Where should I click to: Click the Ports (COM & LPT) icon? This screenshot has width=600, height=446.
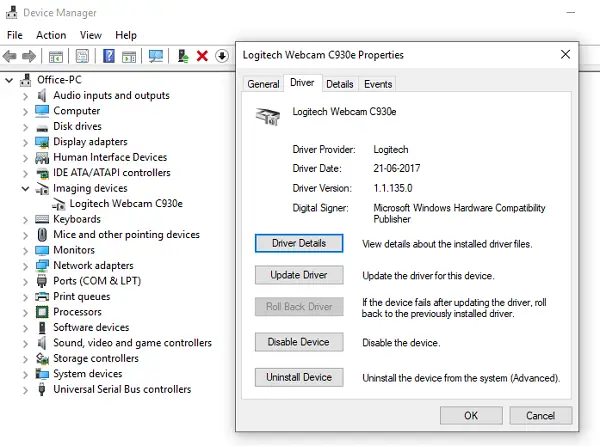click(x=42, y=281)
